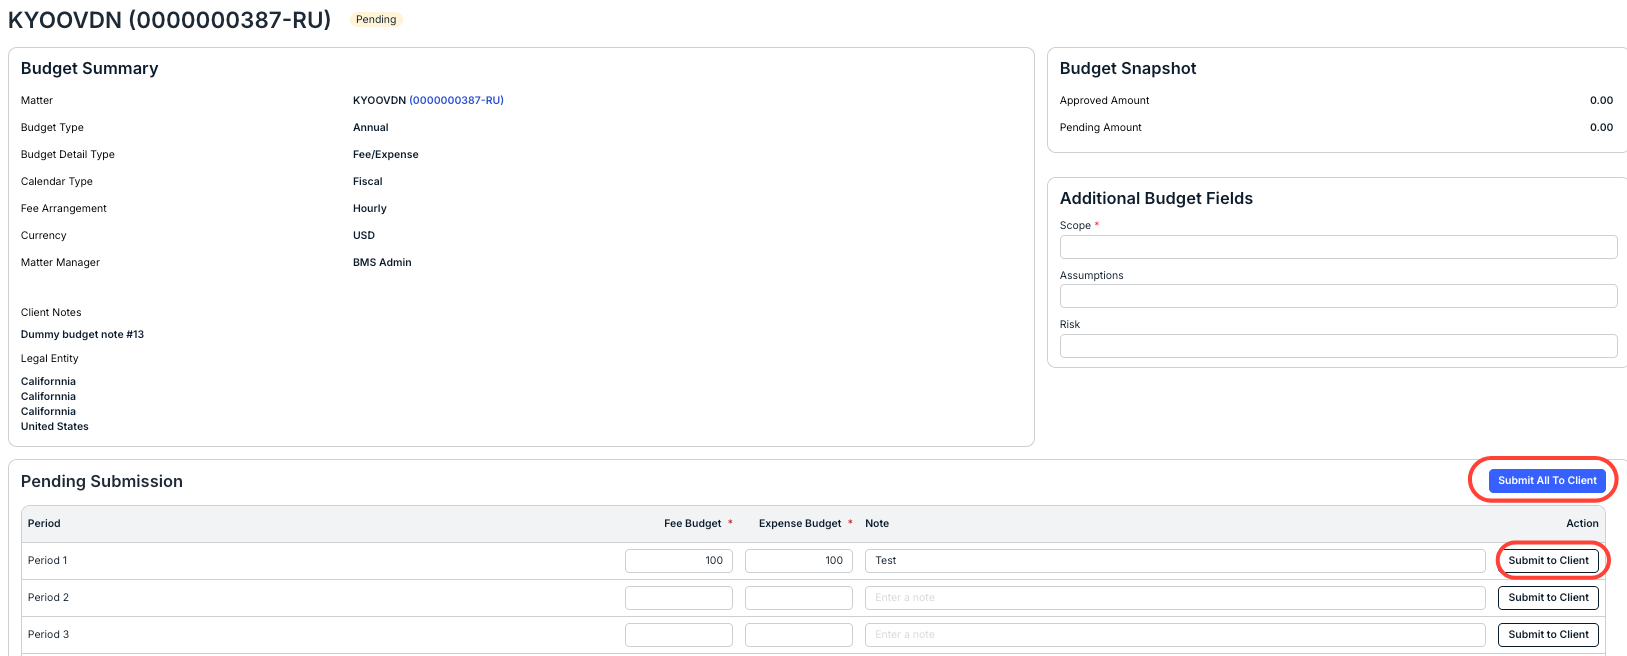Click the Fee Budget column header

coord(693,524)
